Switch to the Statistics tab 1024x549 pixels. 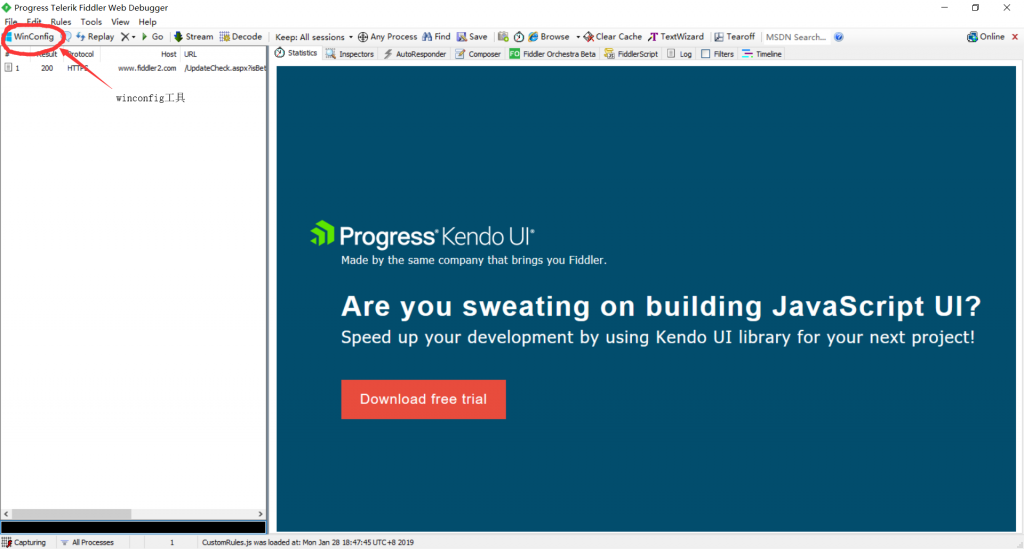click(x=296, y=54)
